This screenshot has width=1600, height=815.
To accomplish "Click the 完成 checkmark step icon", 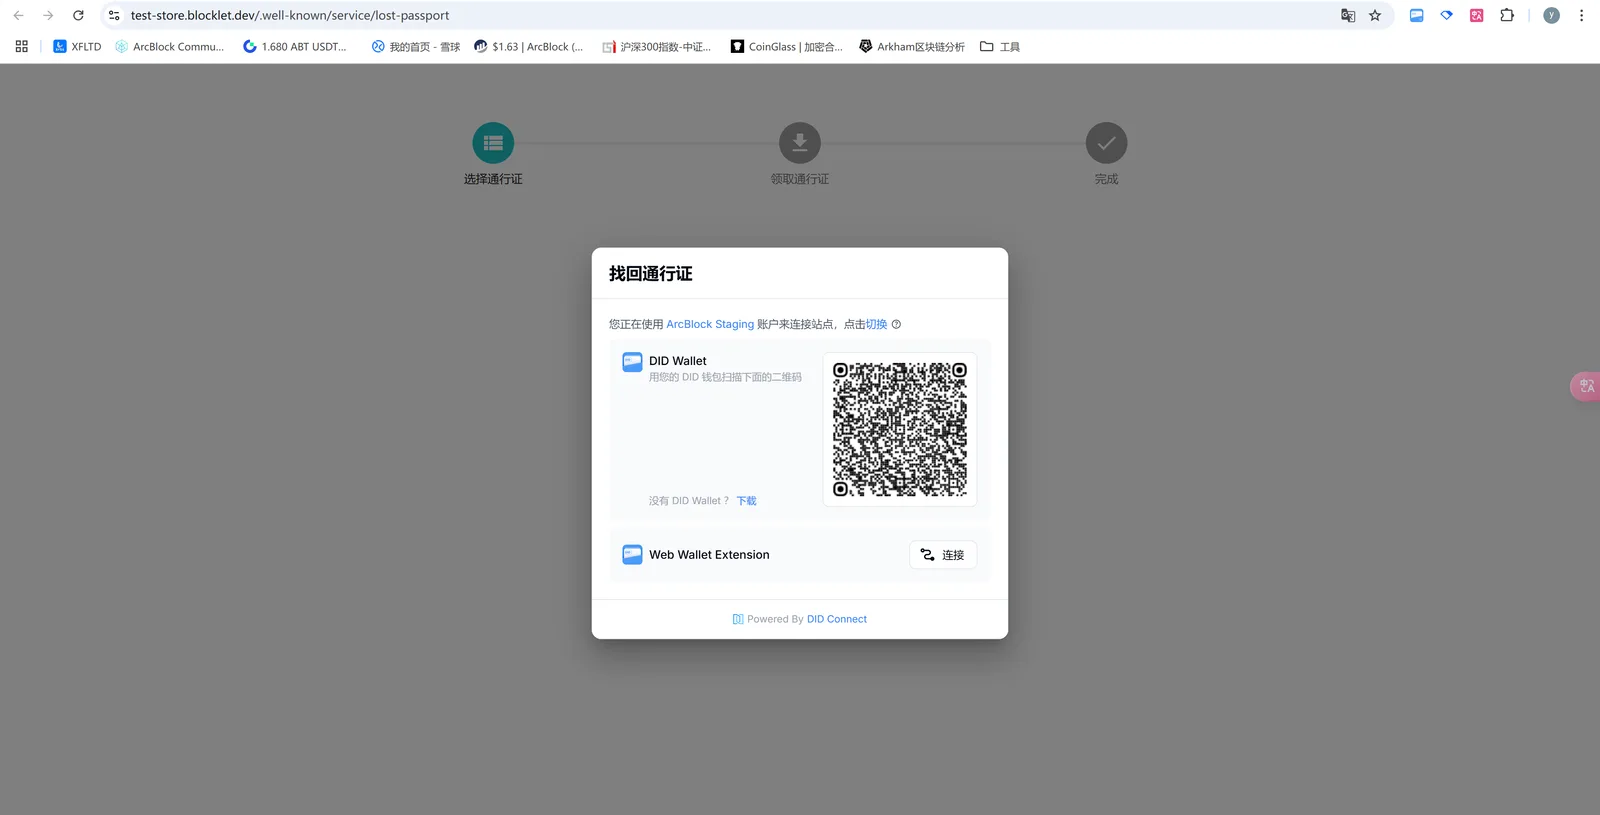I will click(x=1106, y=143).
